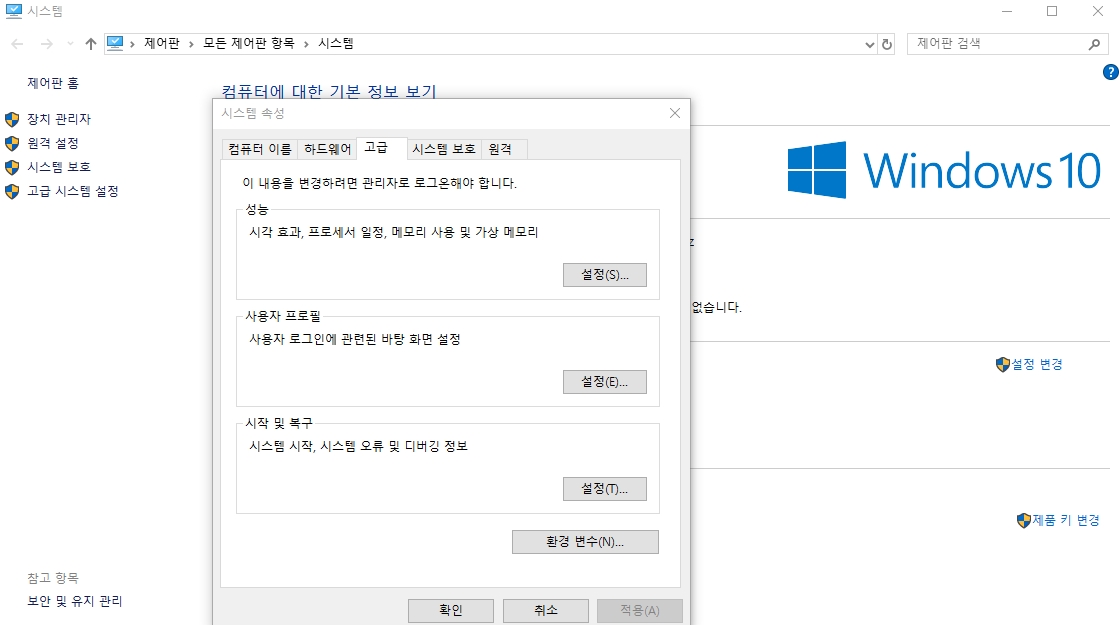Image resolution: width=1119 pixels, height=625 pixels.
Task: Close the 시스템 속성 dialog
Action: tap(674, 113)
